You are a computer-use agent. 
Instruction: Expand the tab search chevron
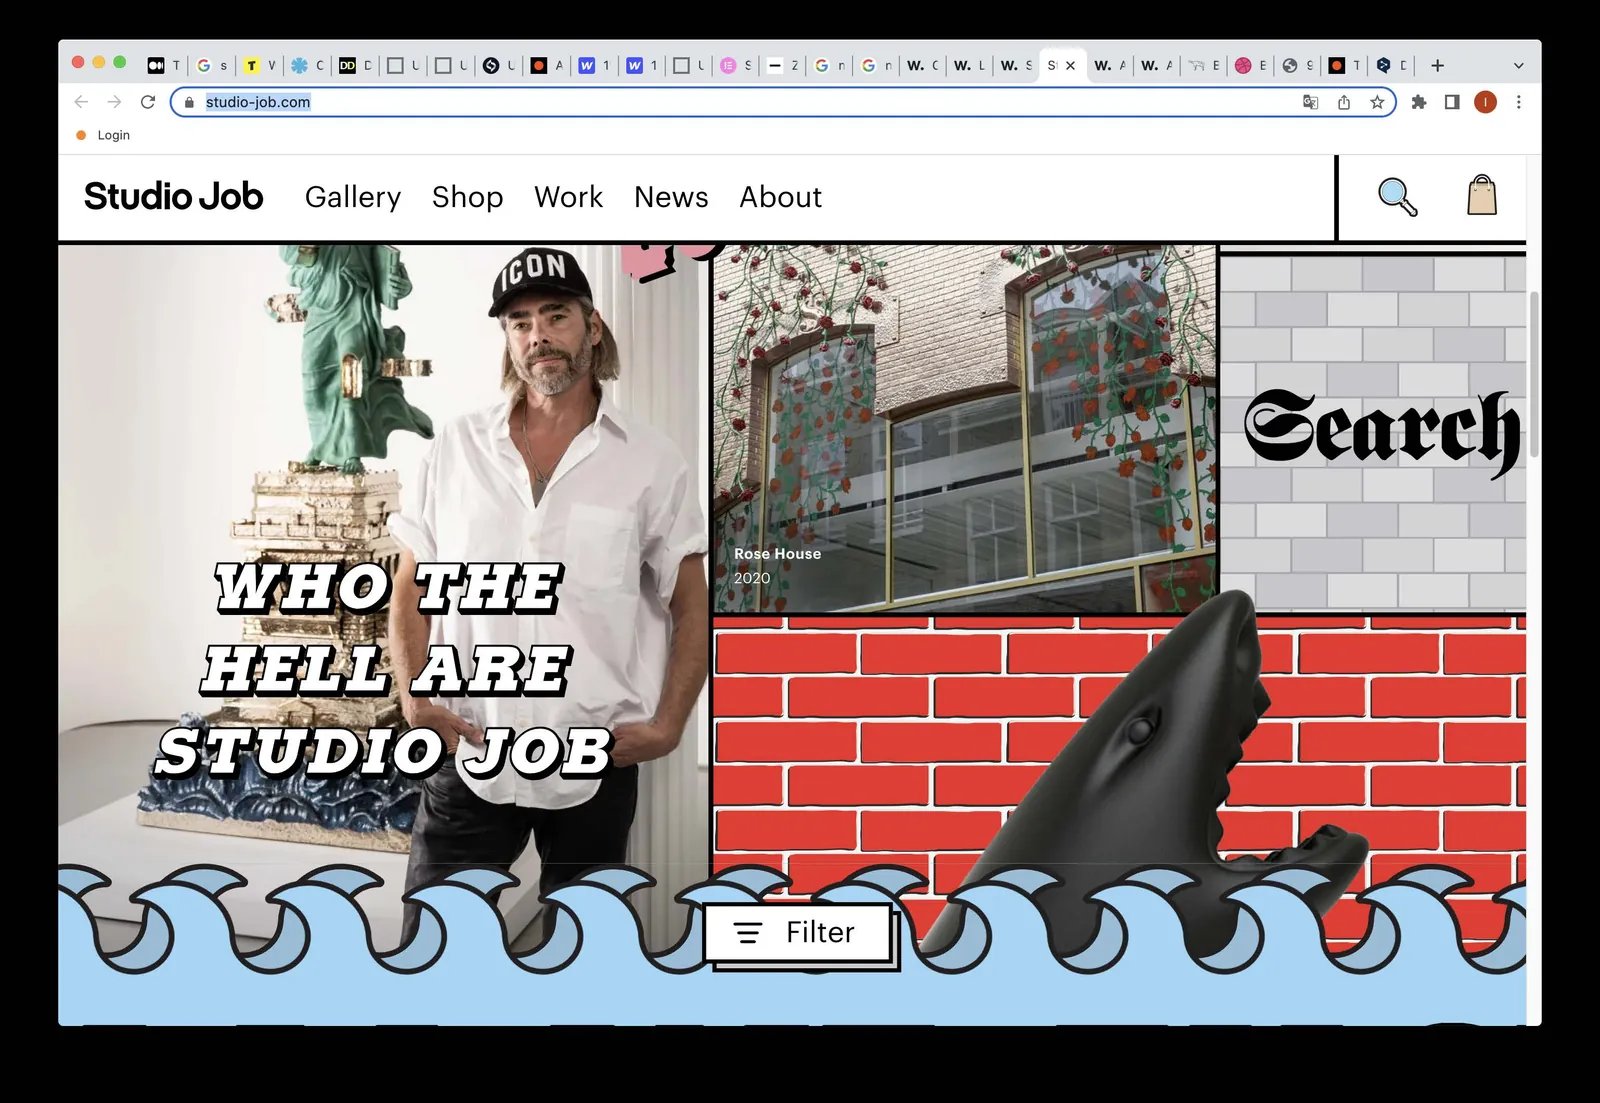1518,65
